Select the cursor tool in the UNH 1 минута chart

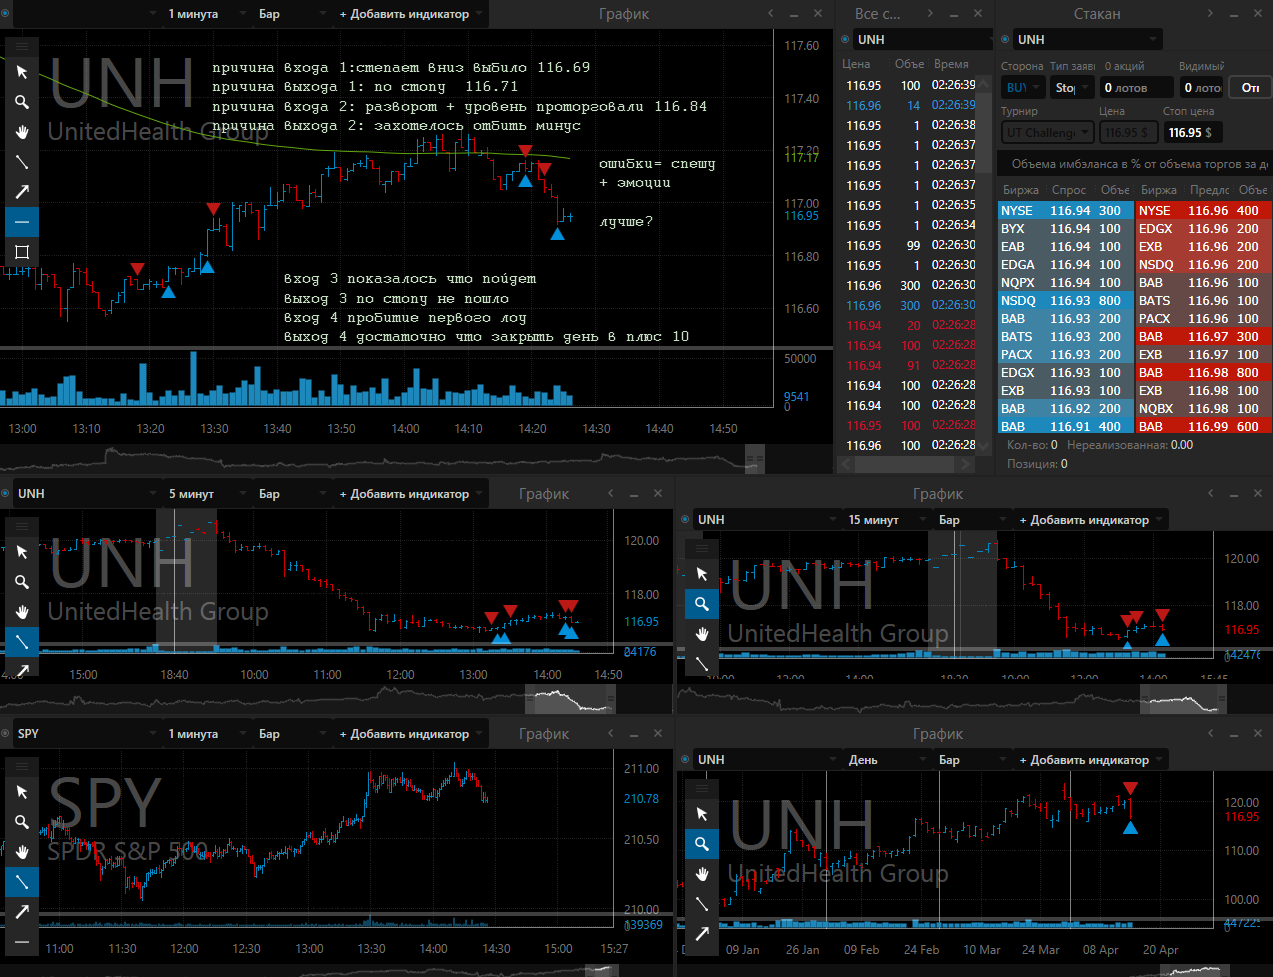click(x=22, y=72)
